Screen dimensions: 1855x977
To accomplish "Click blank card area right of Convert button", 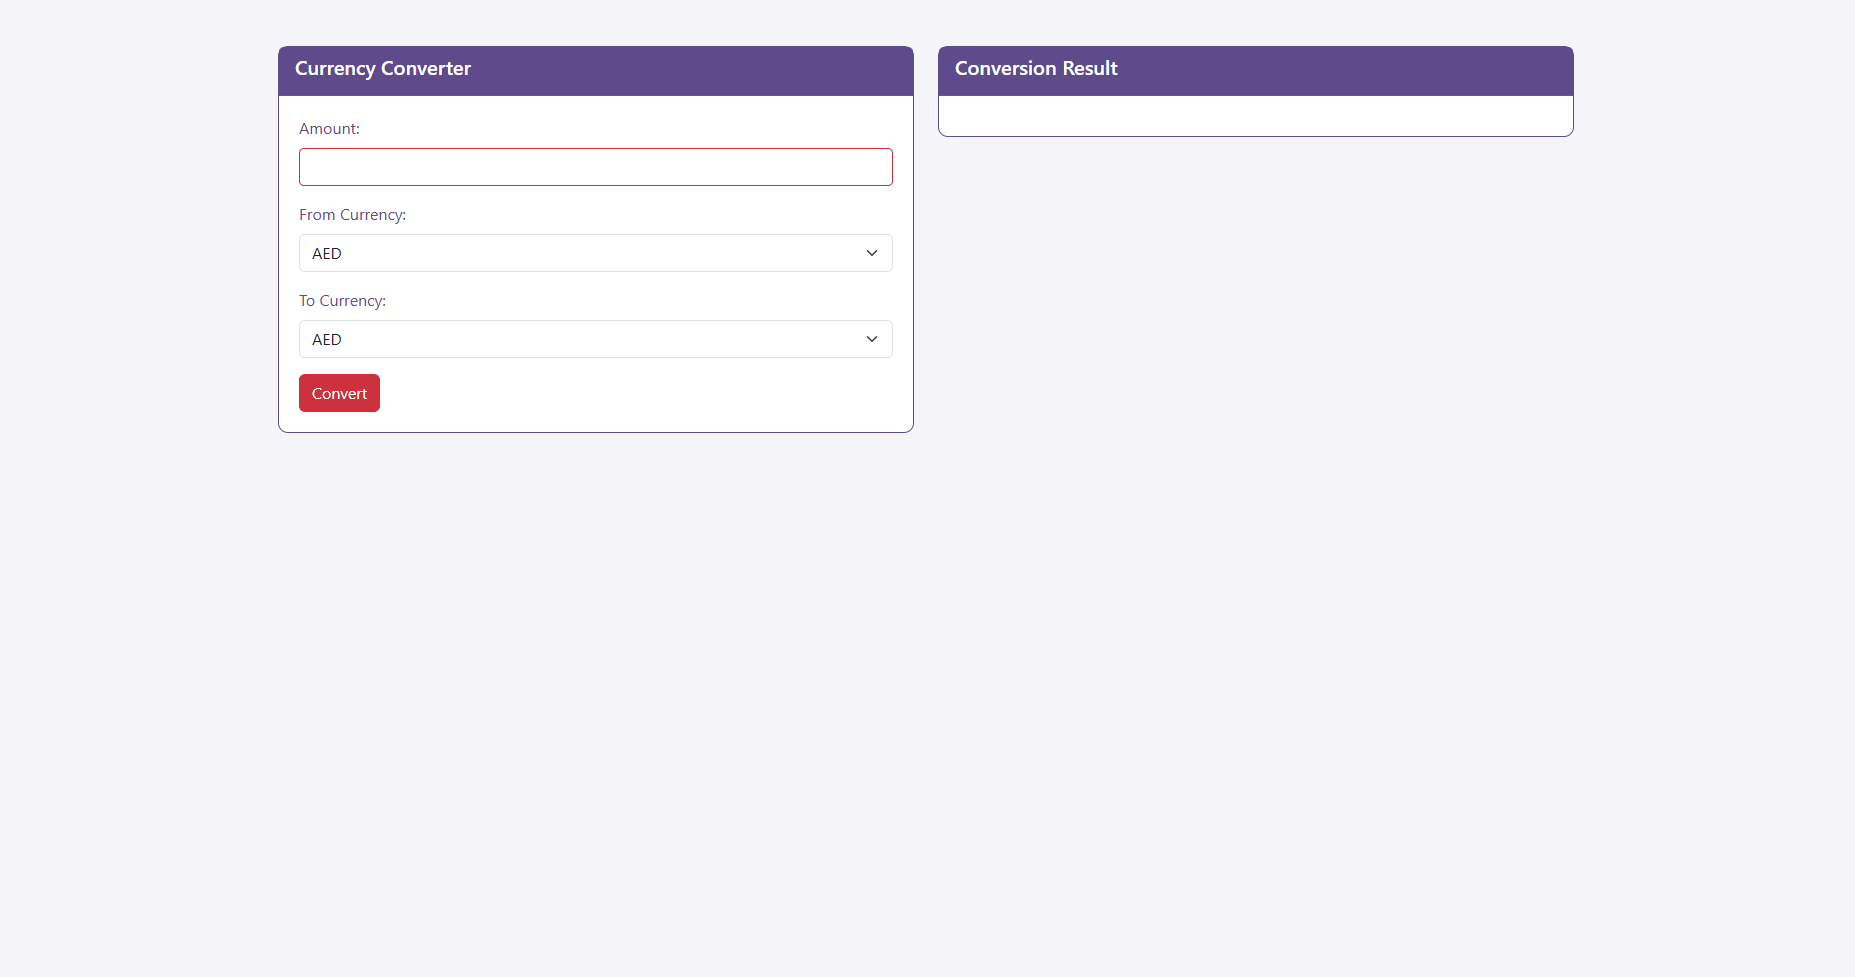I will [640, 394].
